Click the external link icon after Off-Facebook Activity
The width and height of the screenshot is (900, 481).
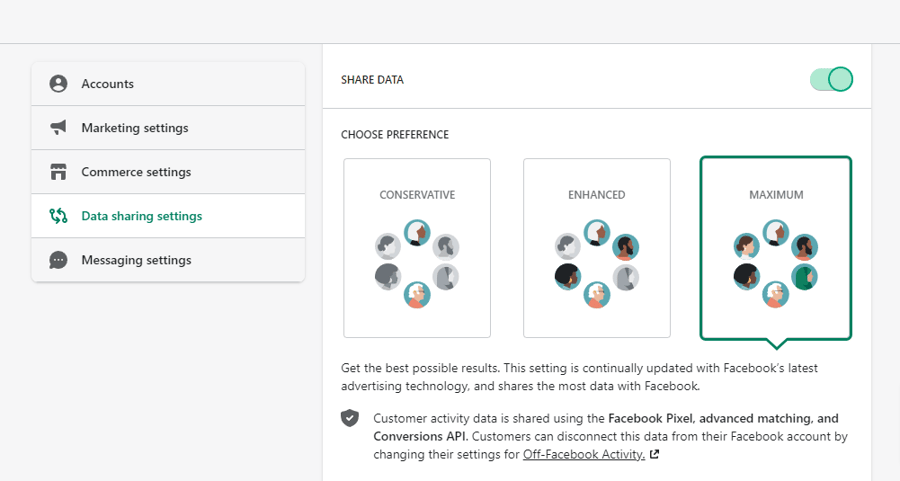(x=654, y=454)
